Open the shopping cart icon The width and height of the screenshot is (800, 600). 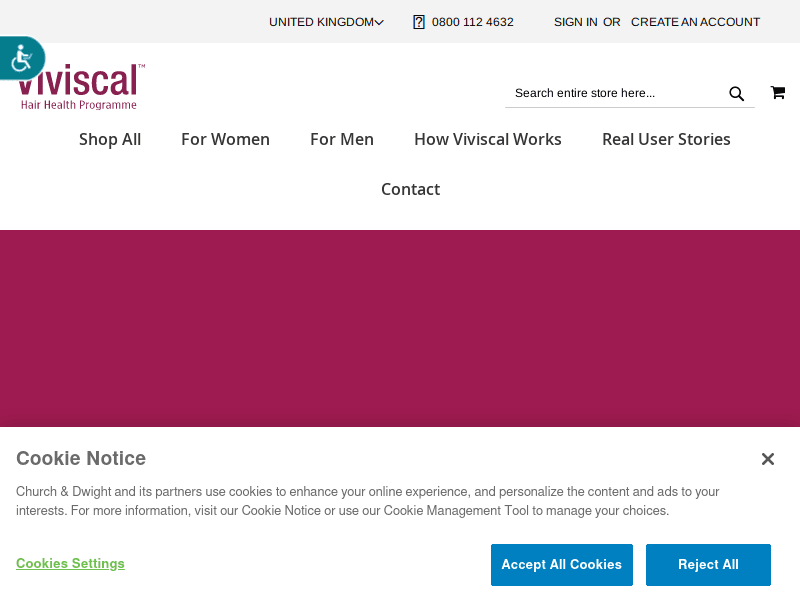(778, 92)
